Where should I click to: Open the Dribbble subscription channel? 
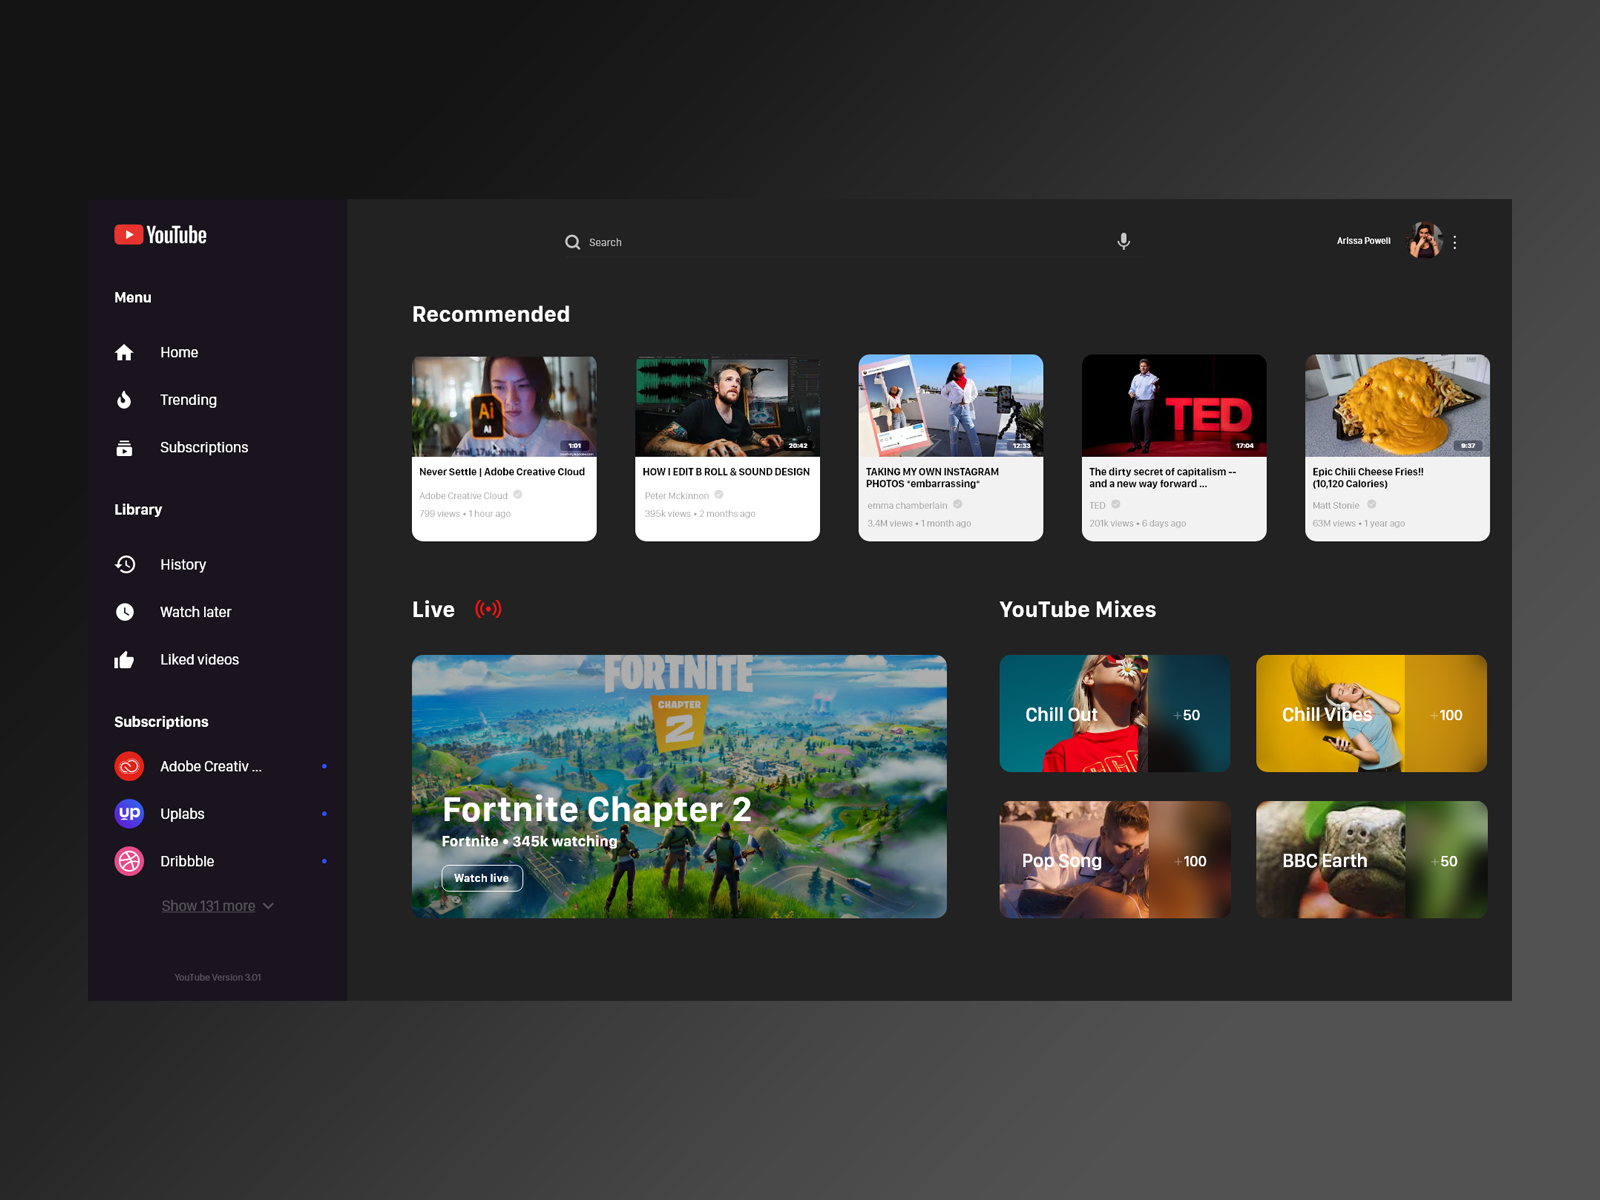[187, 861]
